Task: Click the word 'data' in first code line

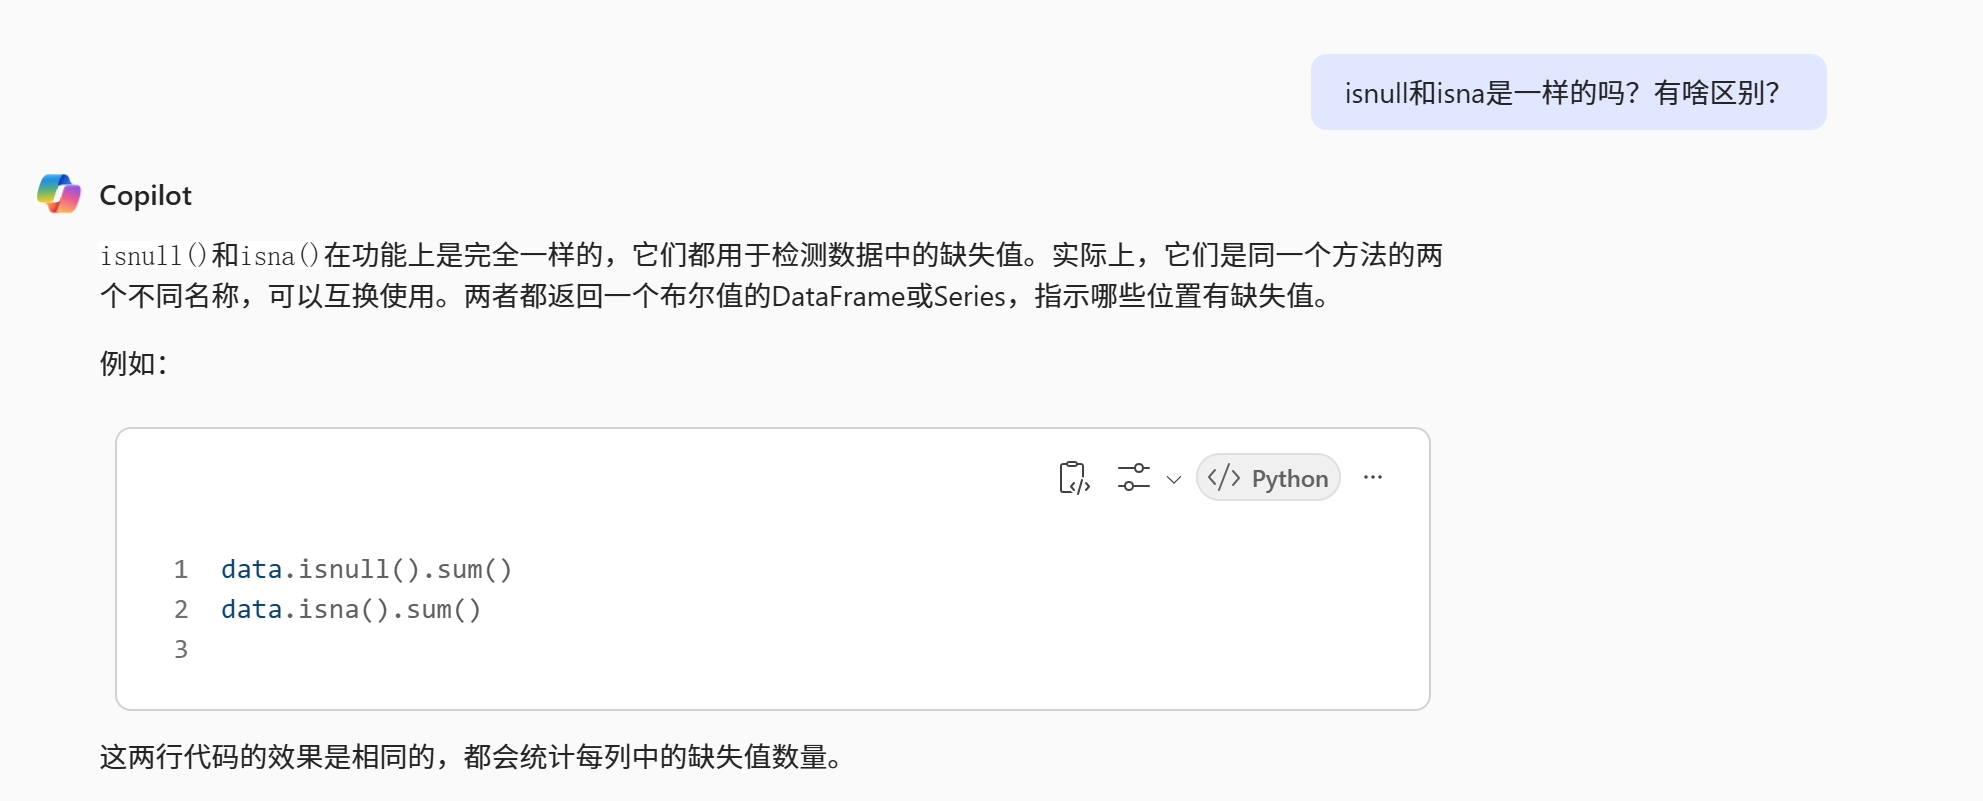Action: [x=251, y=569]
